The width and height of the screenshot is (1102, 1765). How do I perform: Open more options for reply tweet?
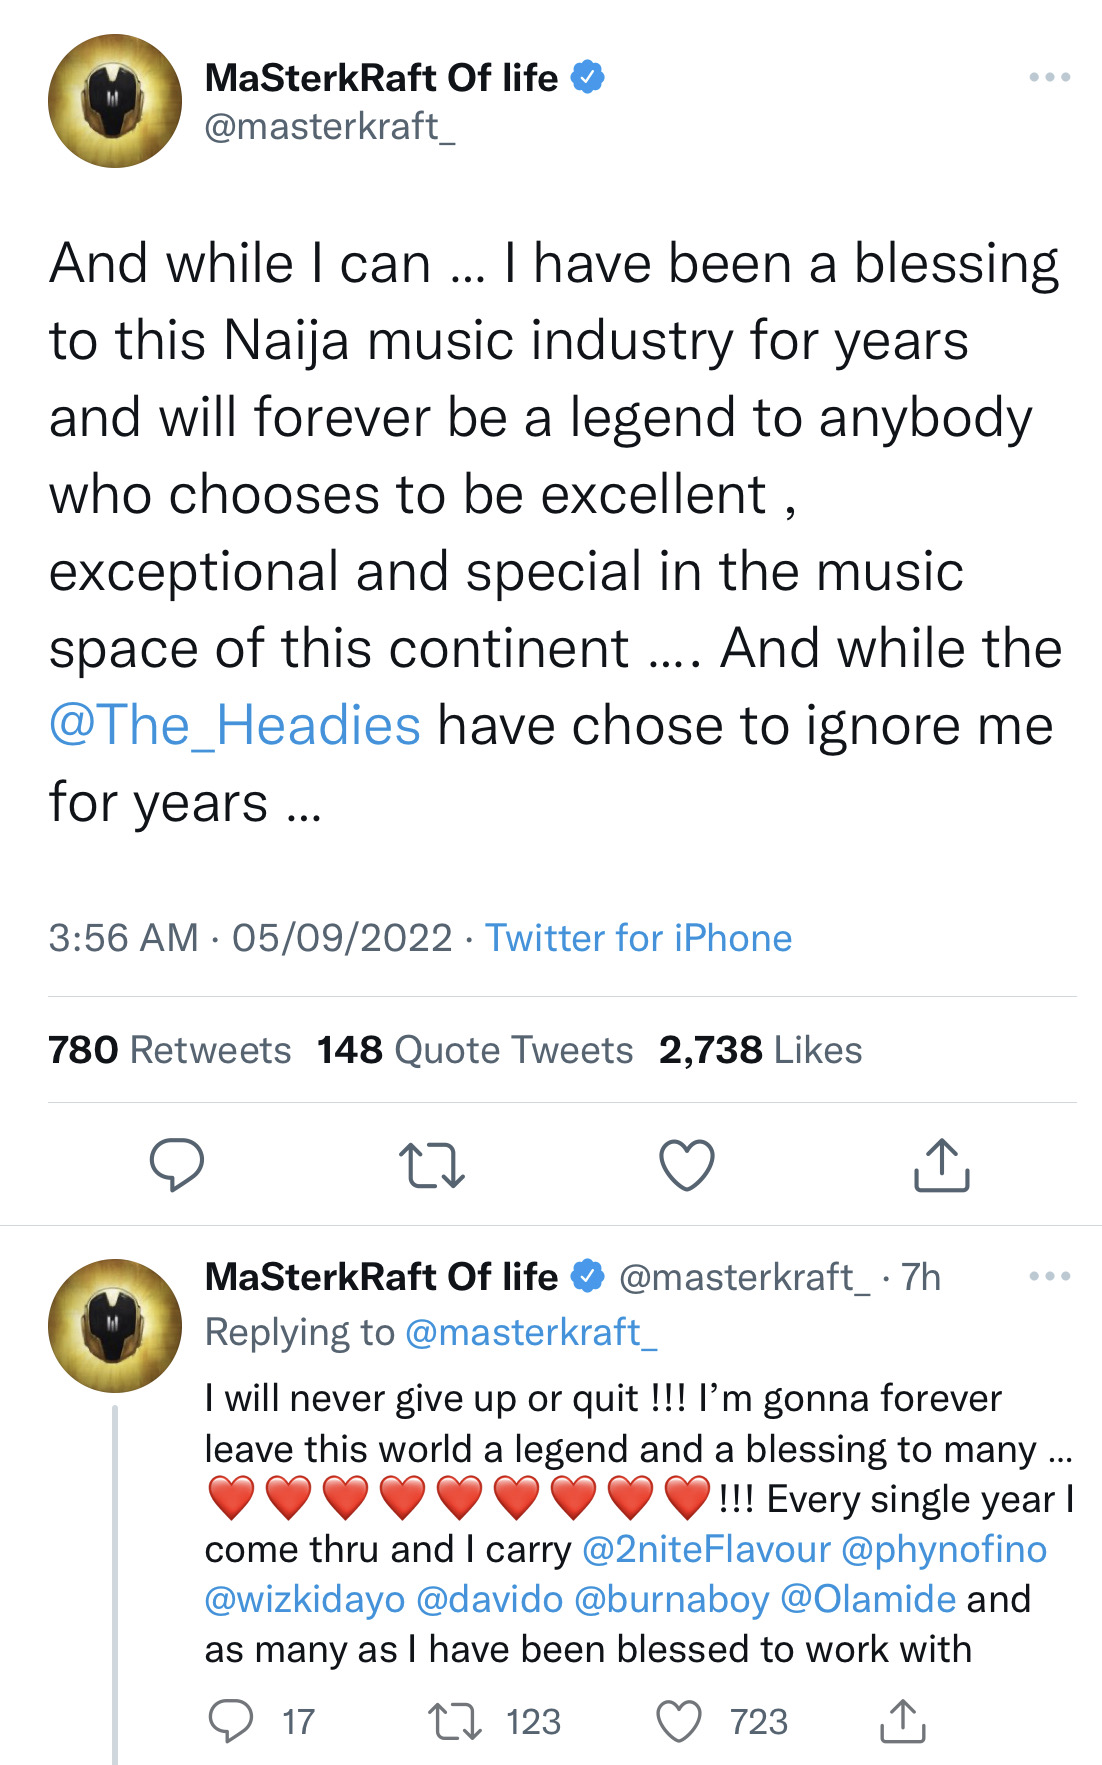[x=1050, y=1276]
